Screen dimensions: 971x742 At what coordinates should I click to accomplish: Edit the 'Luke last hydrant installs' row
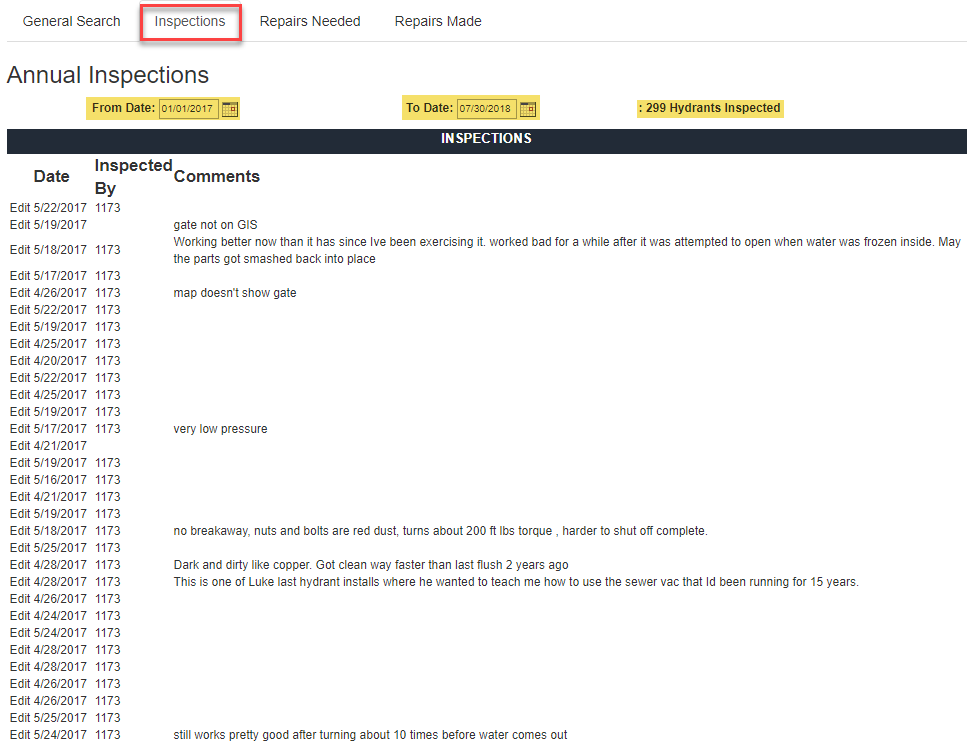point(20,582)
